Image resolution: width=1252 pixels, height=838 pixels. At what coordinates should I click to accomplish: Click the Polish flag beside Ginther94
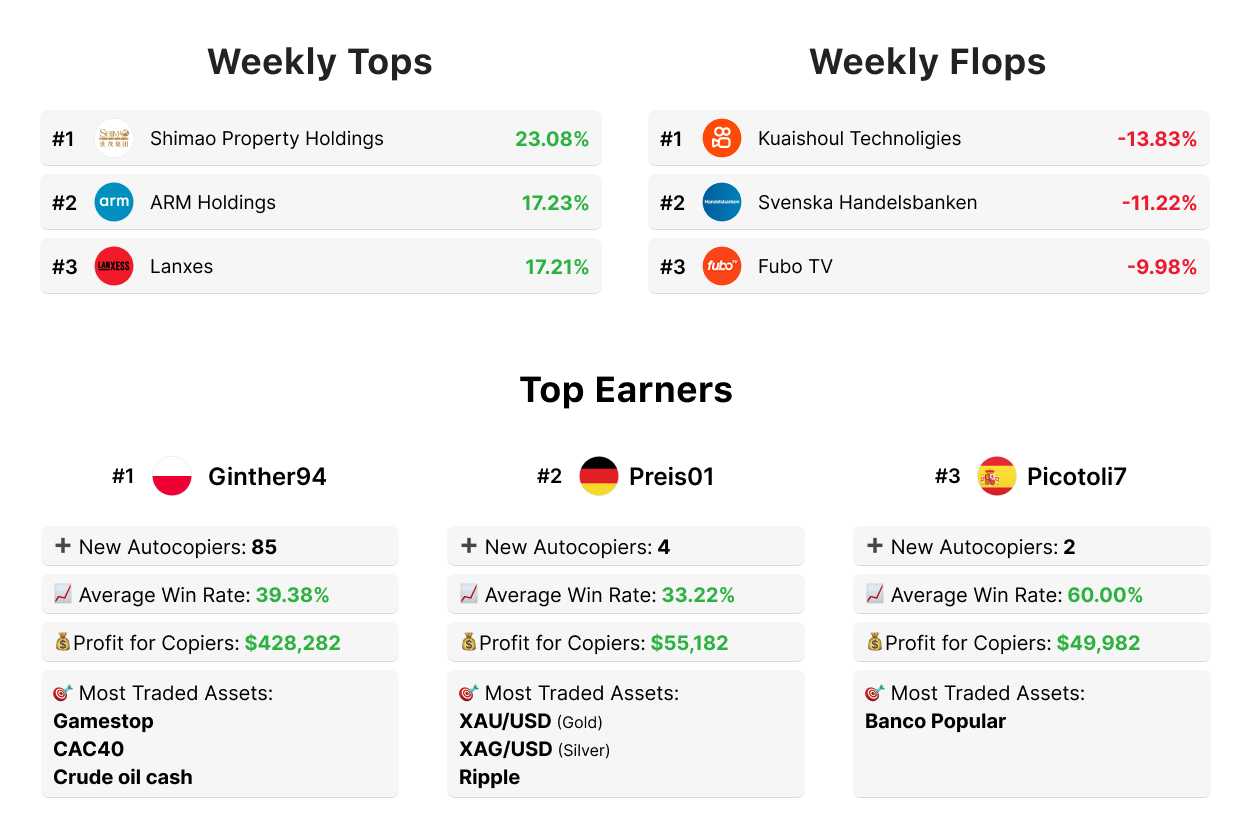(172, 476)
